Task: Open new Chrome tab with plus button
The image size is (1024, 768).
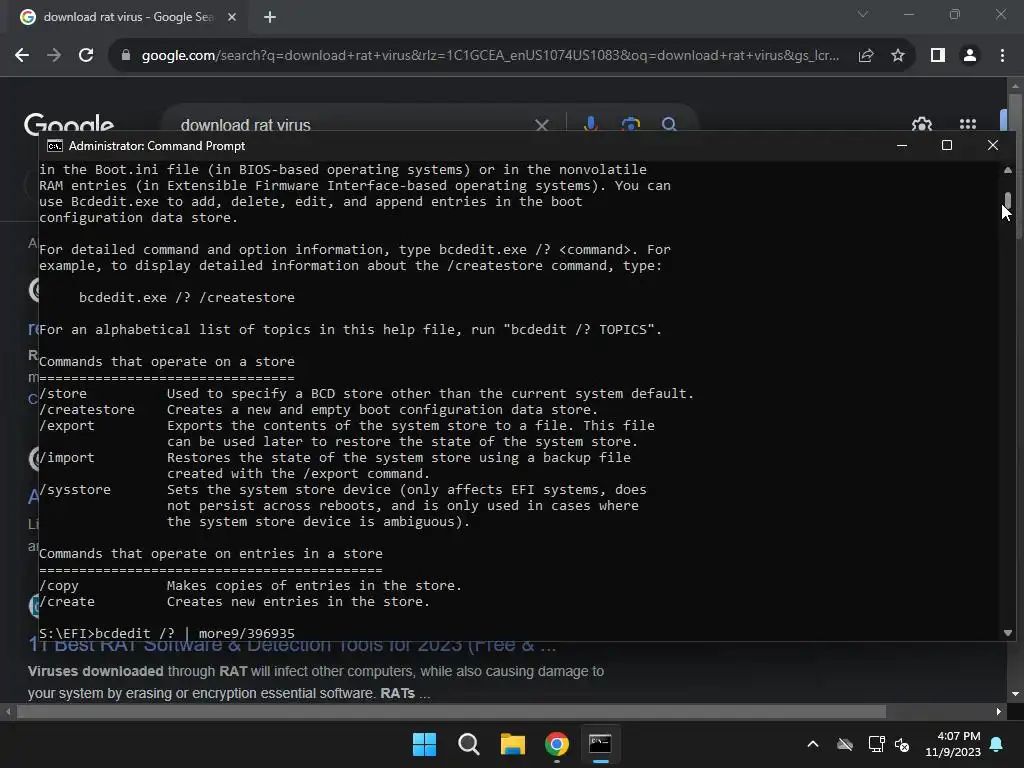Action: [x=270, y=17]
